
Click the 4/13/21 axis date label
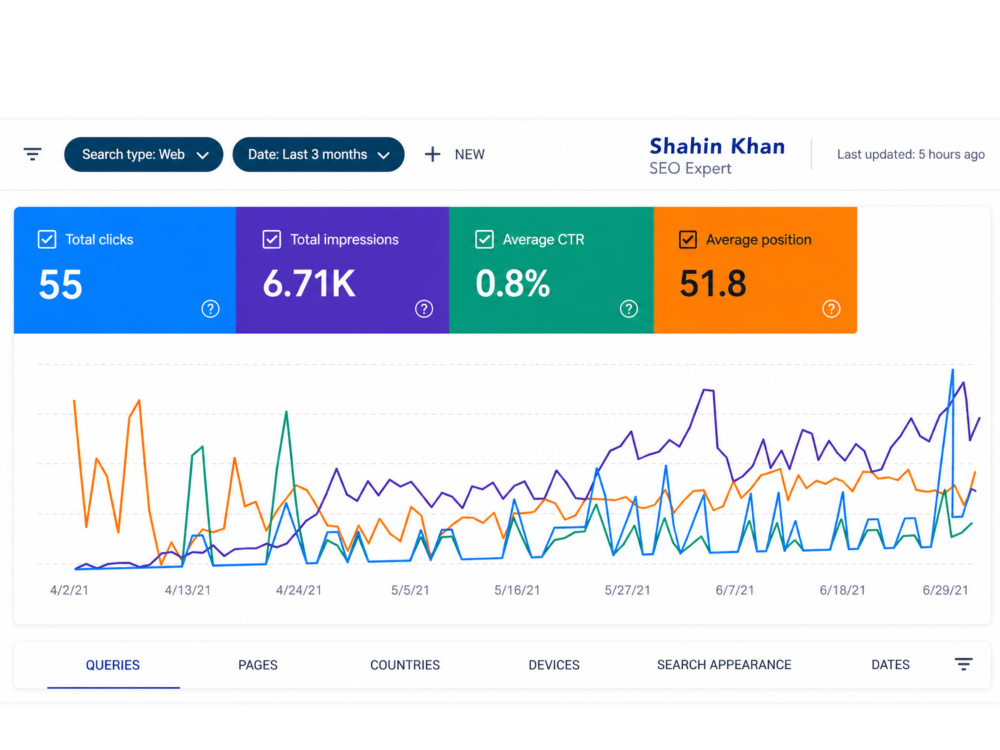coord(188,590)
